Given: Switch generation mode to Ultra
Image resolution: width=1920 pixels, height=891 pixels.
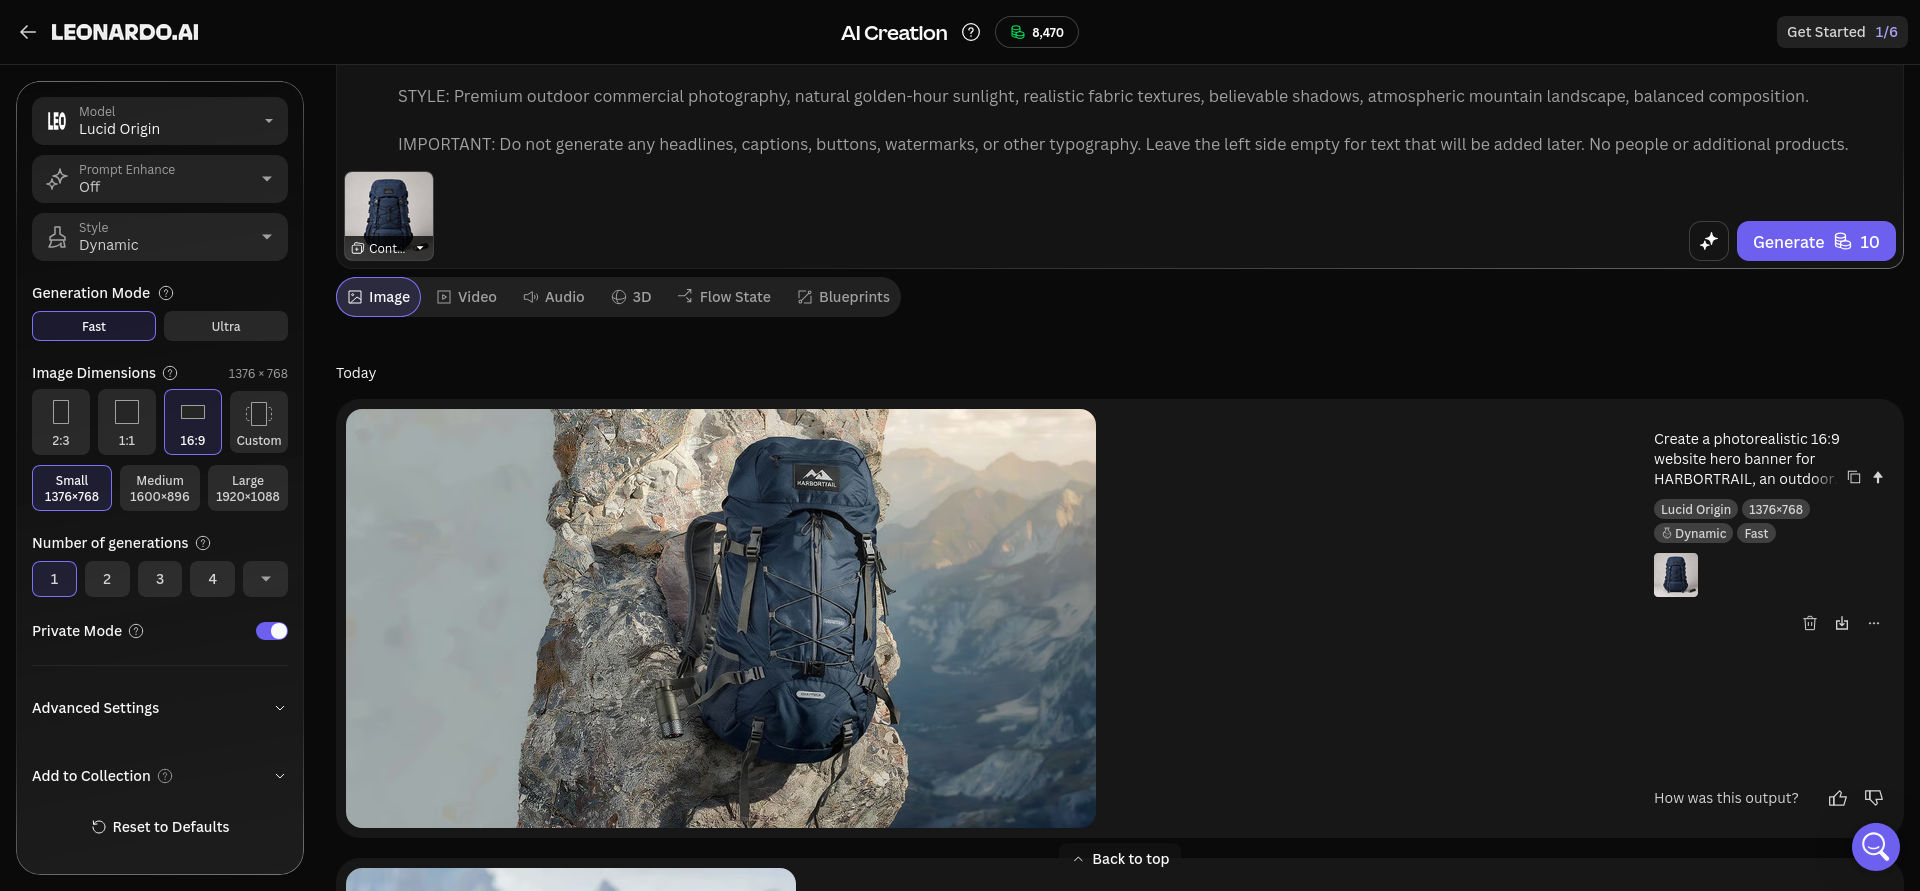Looking at the screenshot, I should tap(226, 326).
